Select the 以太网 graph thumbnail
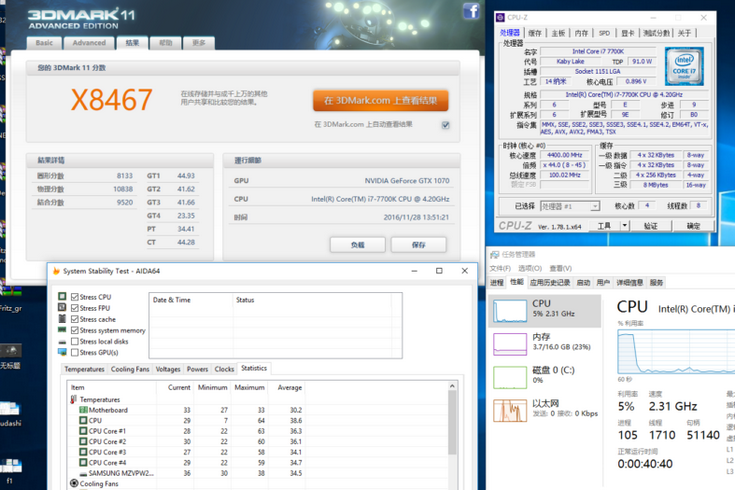The image size is (735, 490). coord(510,411)
